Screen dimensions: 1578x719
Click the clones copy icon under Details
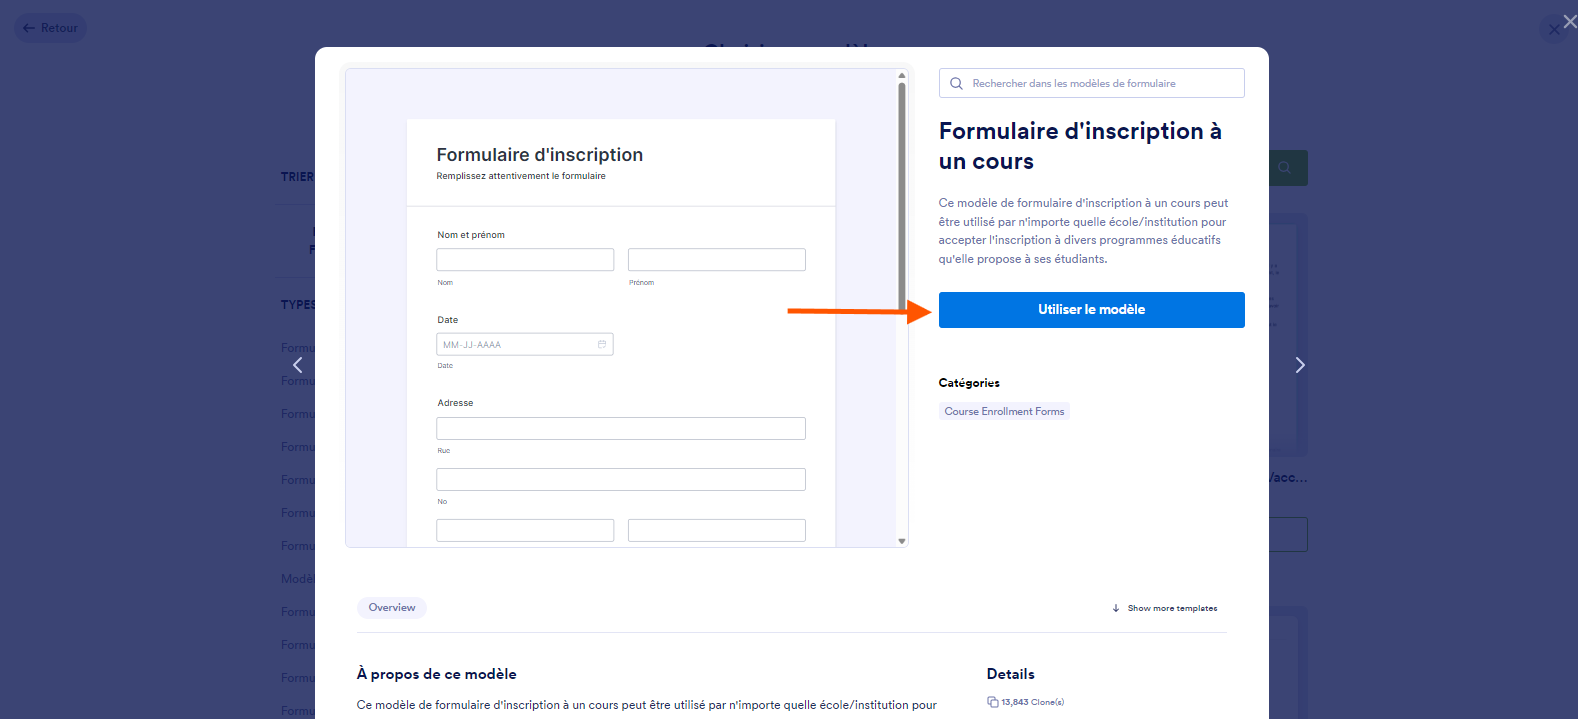pos(992,702)
